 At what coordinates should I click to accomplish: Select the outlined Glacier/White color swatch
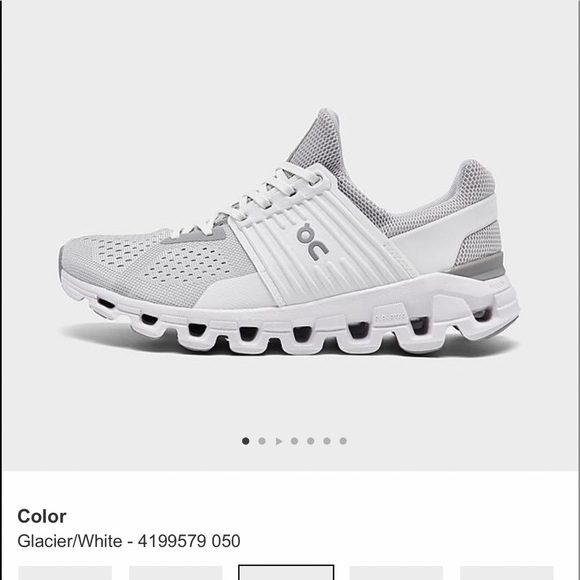pos(286,572)
